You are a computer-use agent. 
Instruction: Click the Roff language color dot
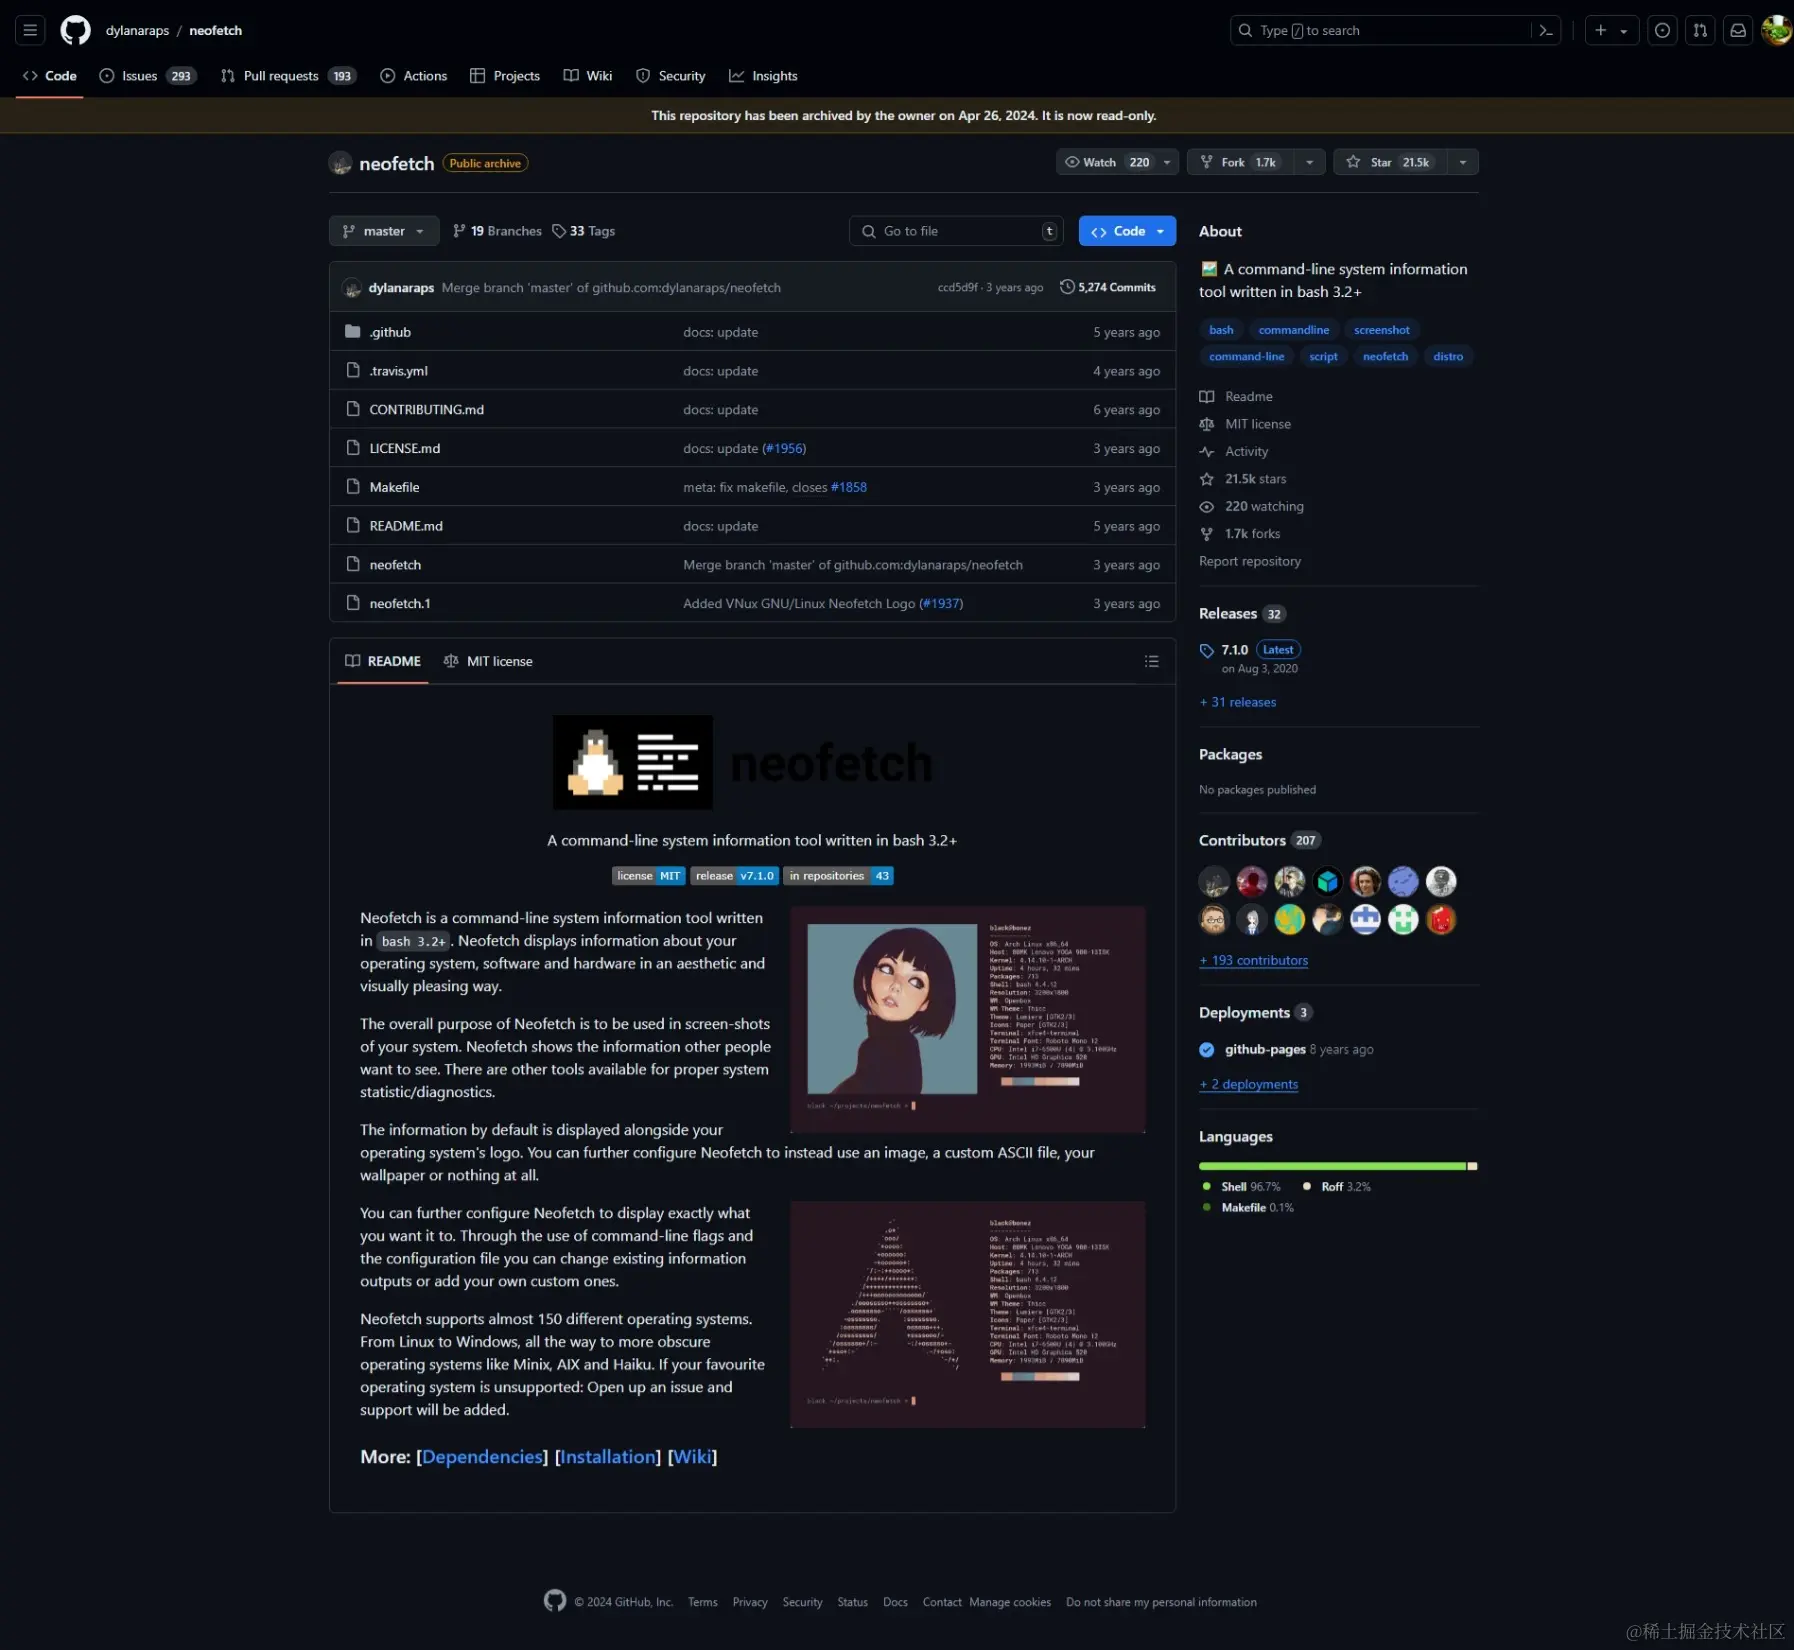tap(1307, 1186)
